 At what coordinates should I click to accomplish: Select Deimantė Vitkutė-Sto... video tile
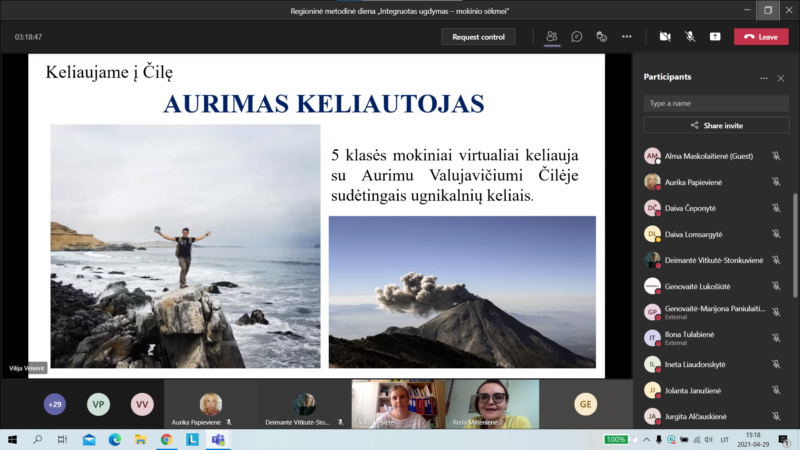(x=304, y=404)
